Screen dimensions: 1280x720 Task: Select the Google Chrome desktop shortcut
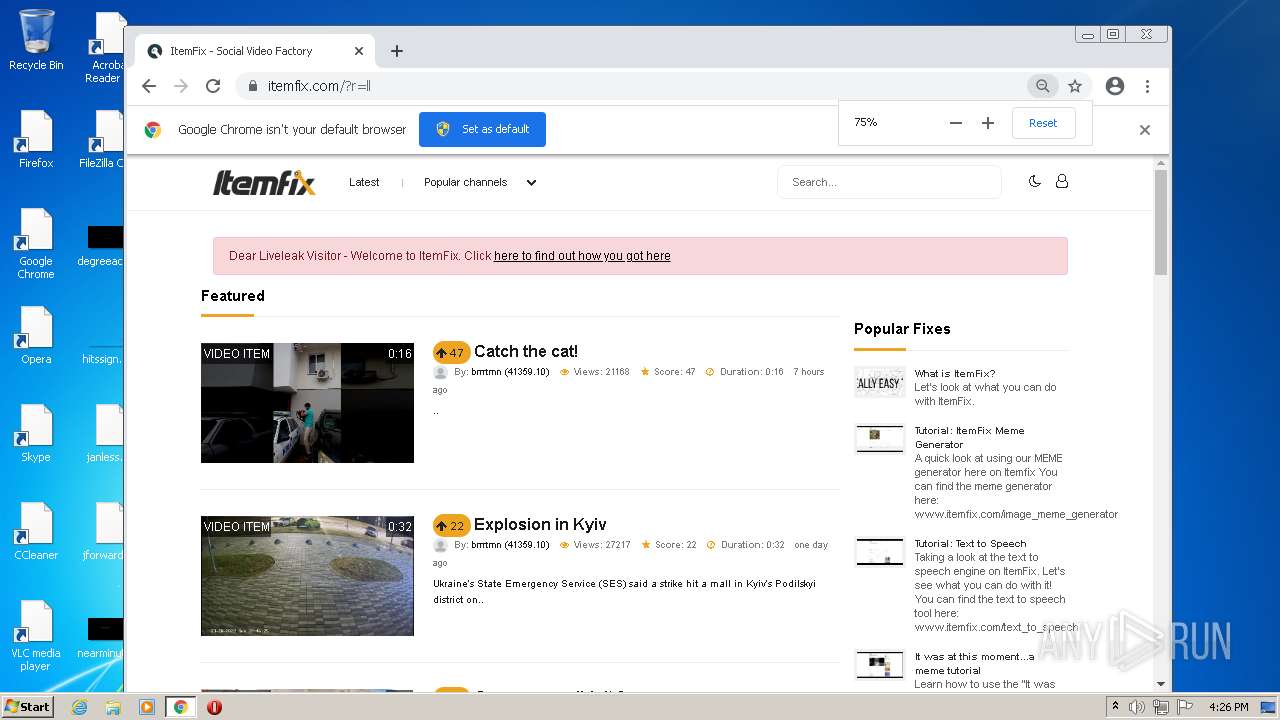35,243
